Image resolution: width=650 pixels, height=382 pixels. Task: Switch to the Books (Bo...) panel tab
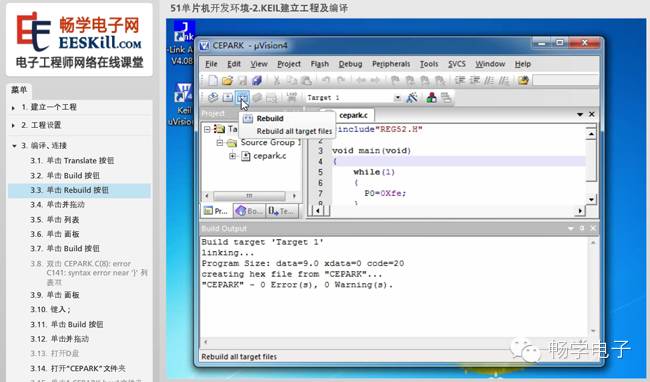tap(249, 211)
